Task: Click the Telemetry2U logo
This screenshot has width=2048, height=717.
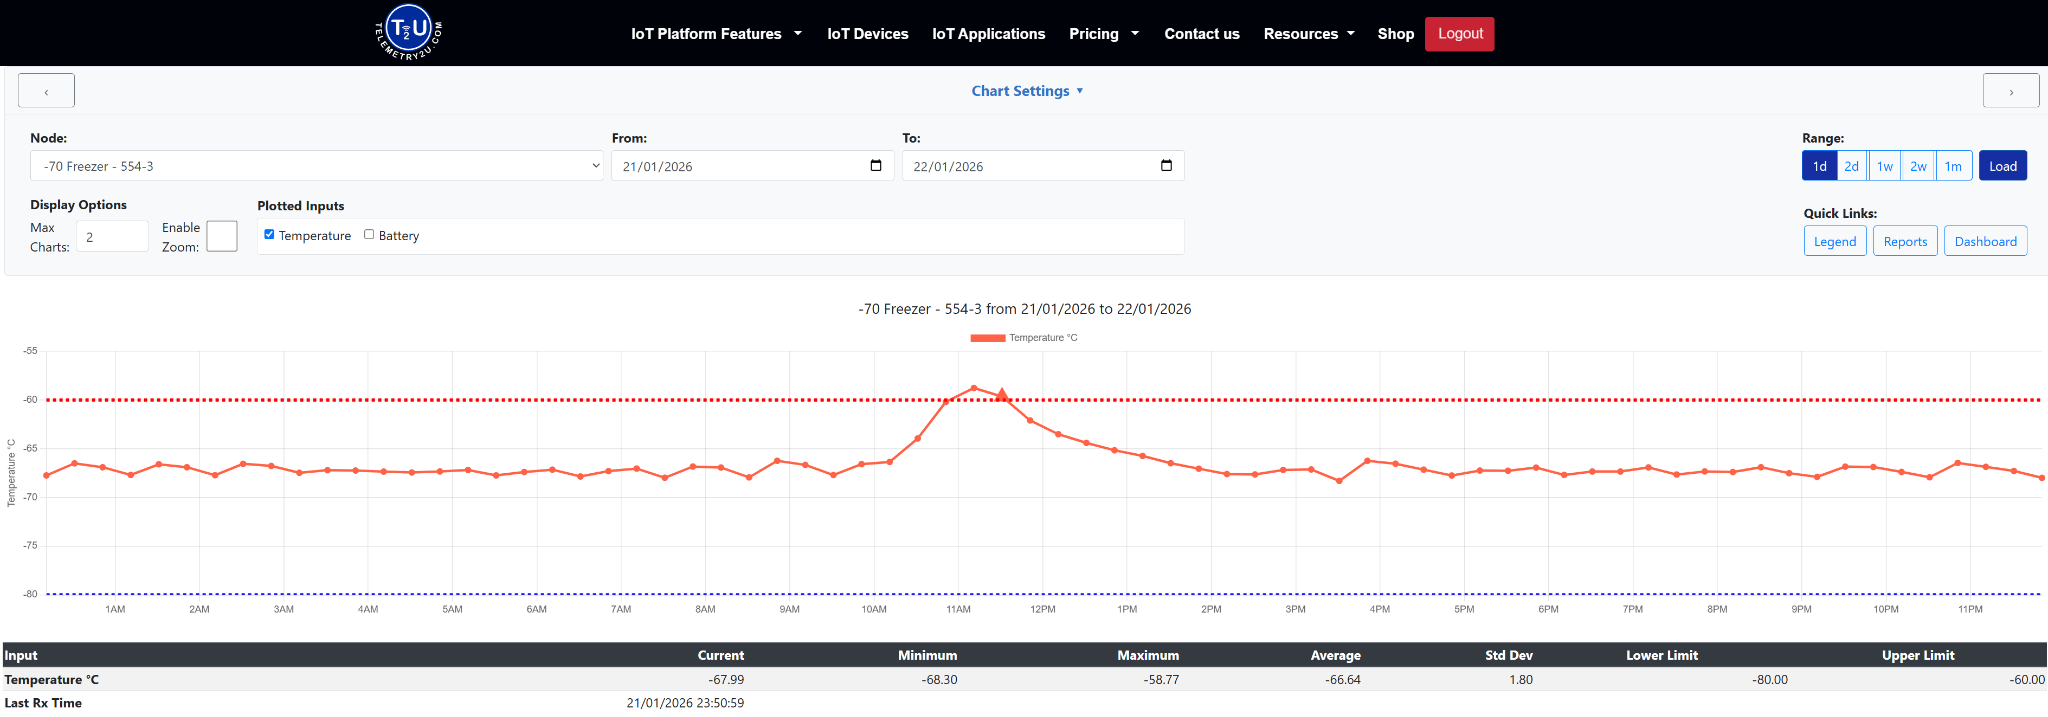Action: [409, 33]
